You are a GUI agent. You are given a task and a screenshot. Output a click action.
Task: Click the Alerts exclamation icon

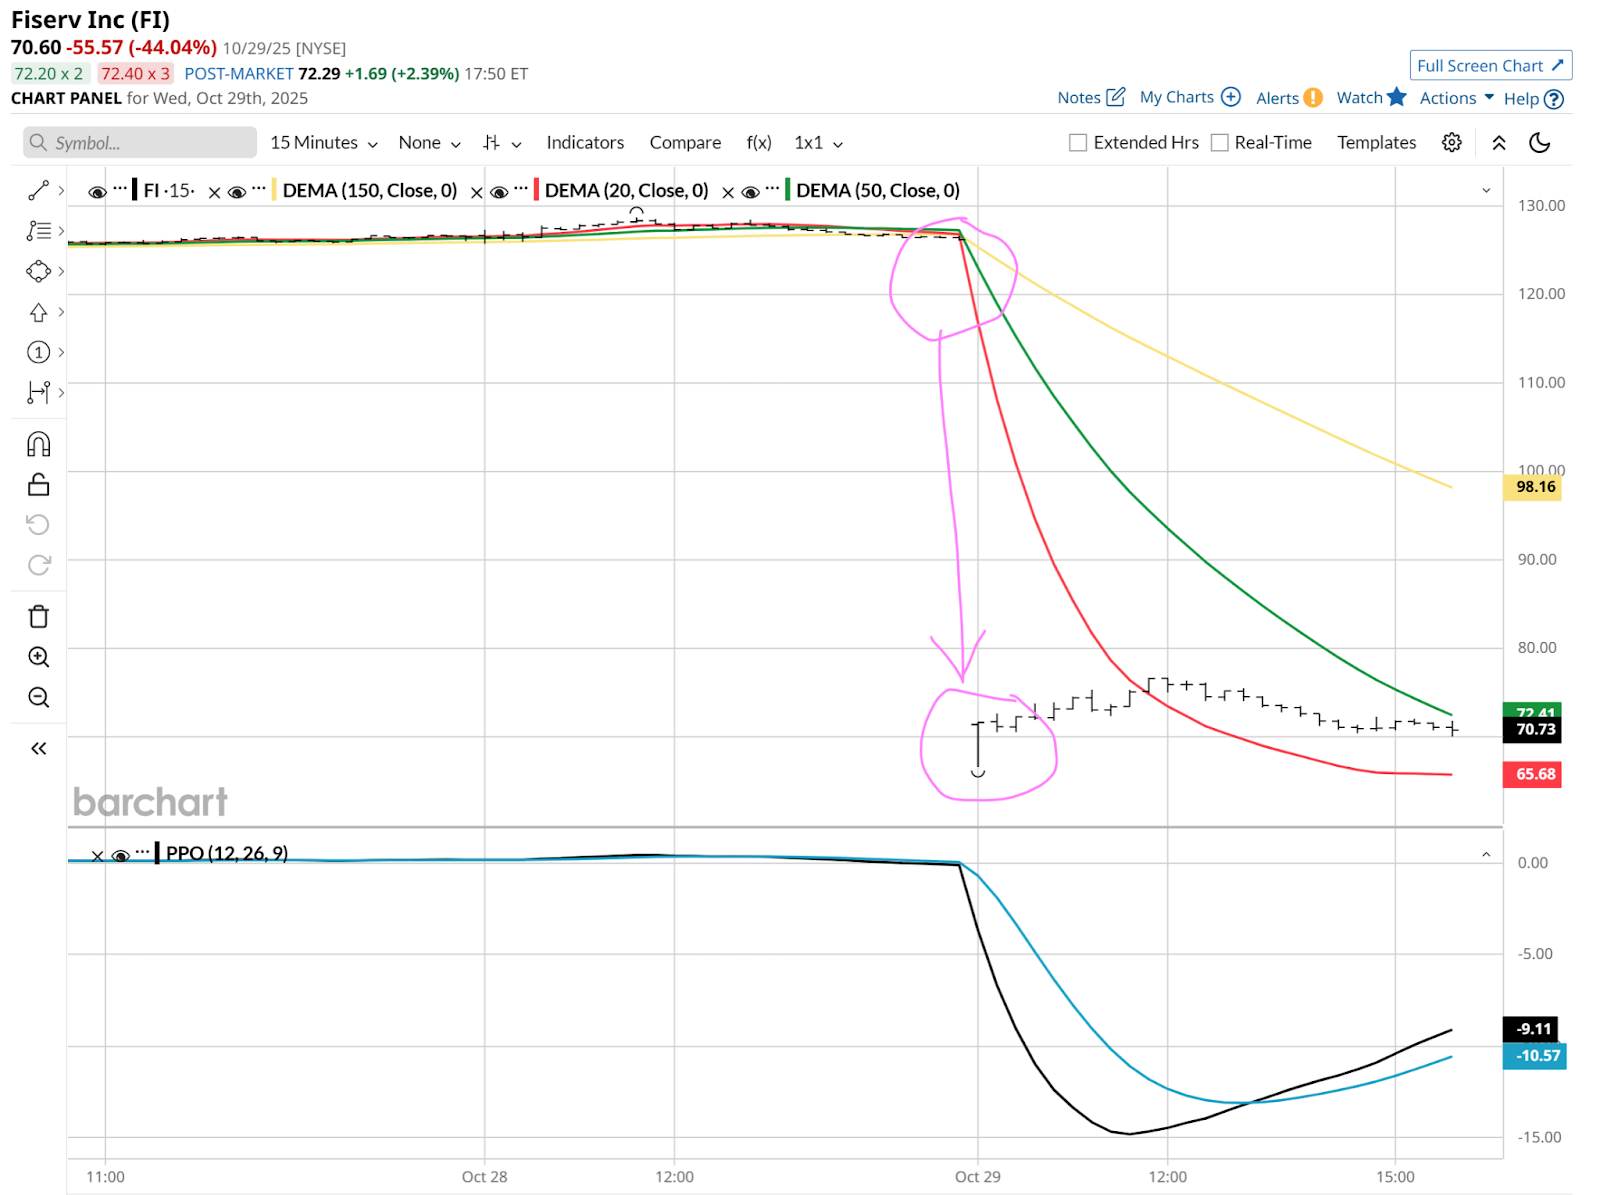click(1313, 98)
